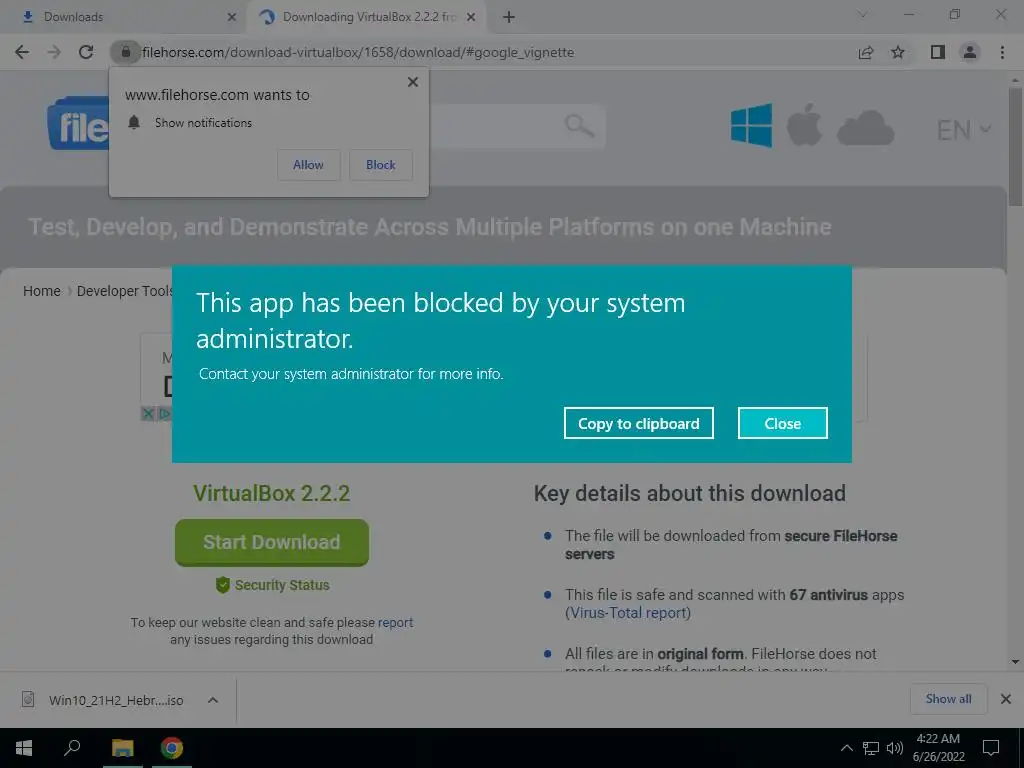Viewport: 1024px width, 768px height.
Task: Click the Home breadcrumb link
Action: pyautogui.click(x=42, y=291)
